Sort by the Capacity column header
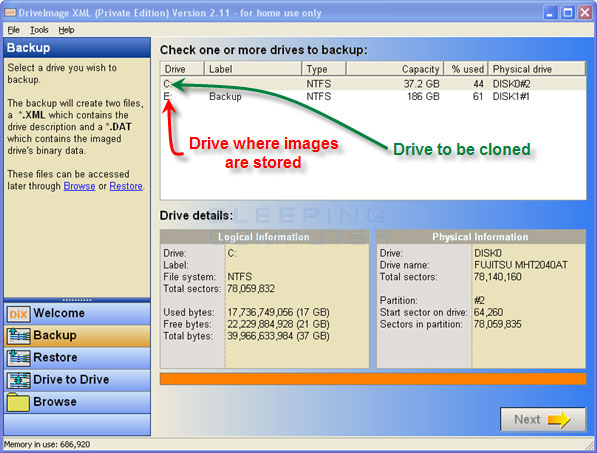Screen dimensions: 597x453 tap(395, 69)
